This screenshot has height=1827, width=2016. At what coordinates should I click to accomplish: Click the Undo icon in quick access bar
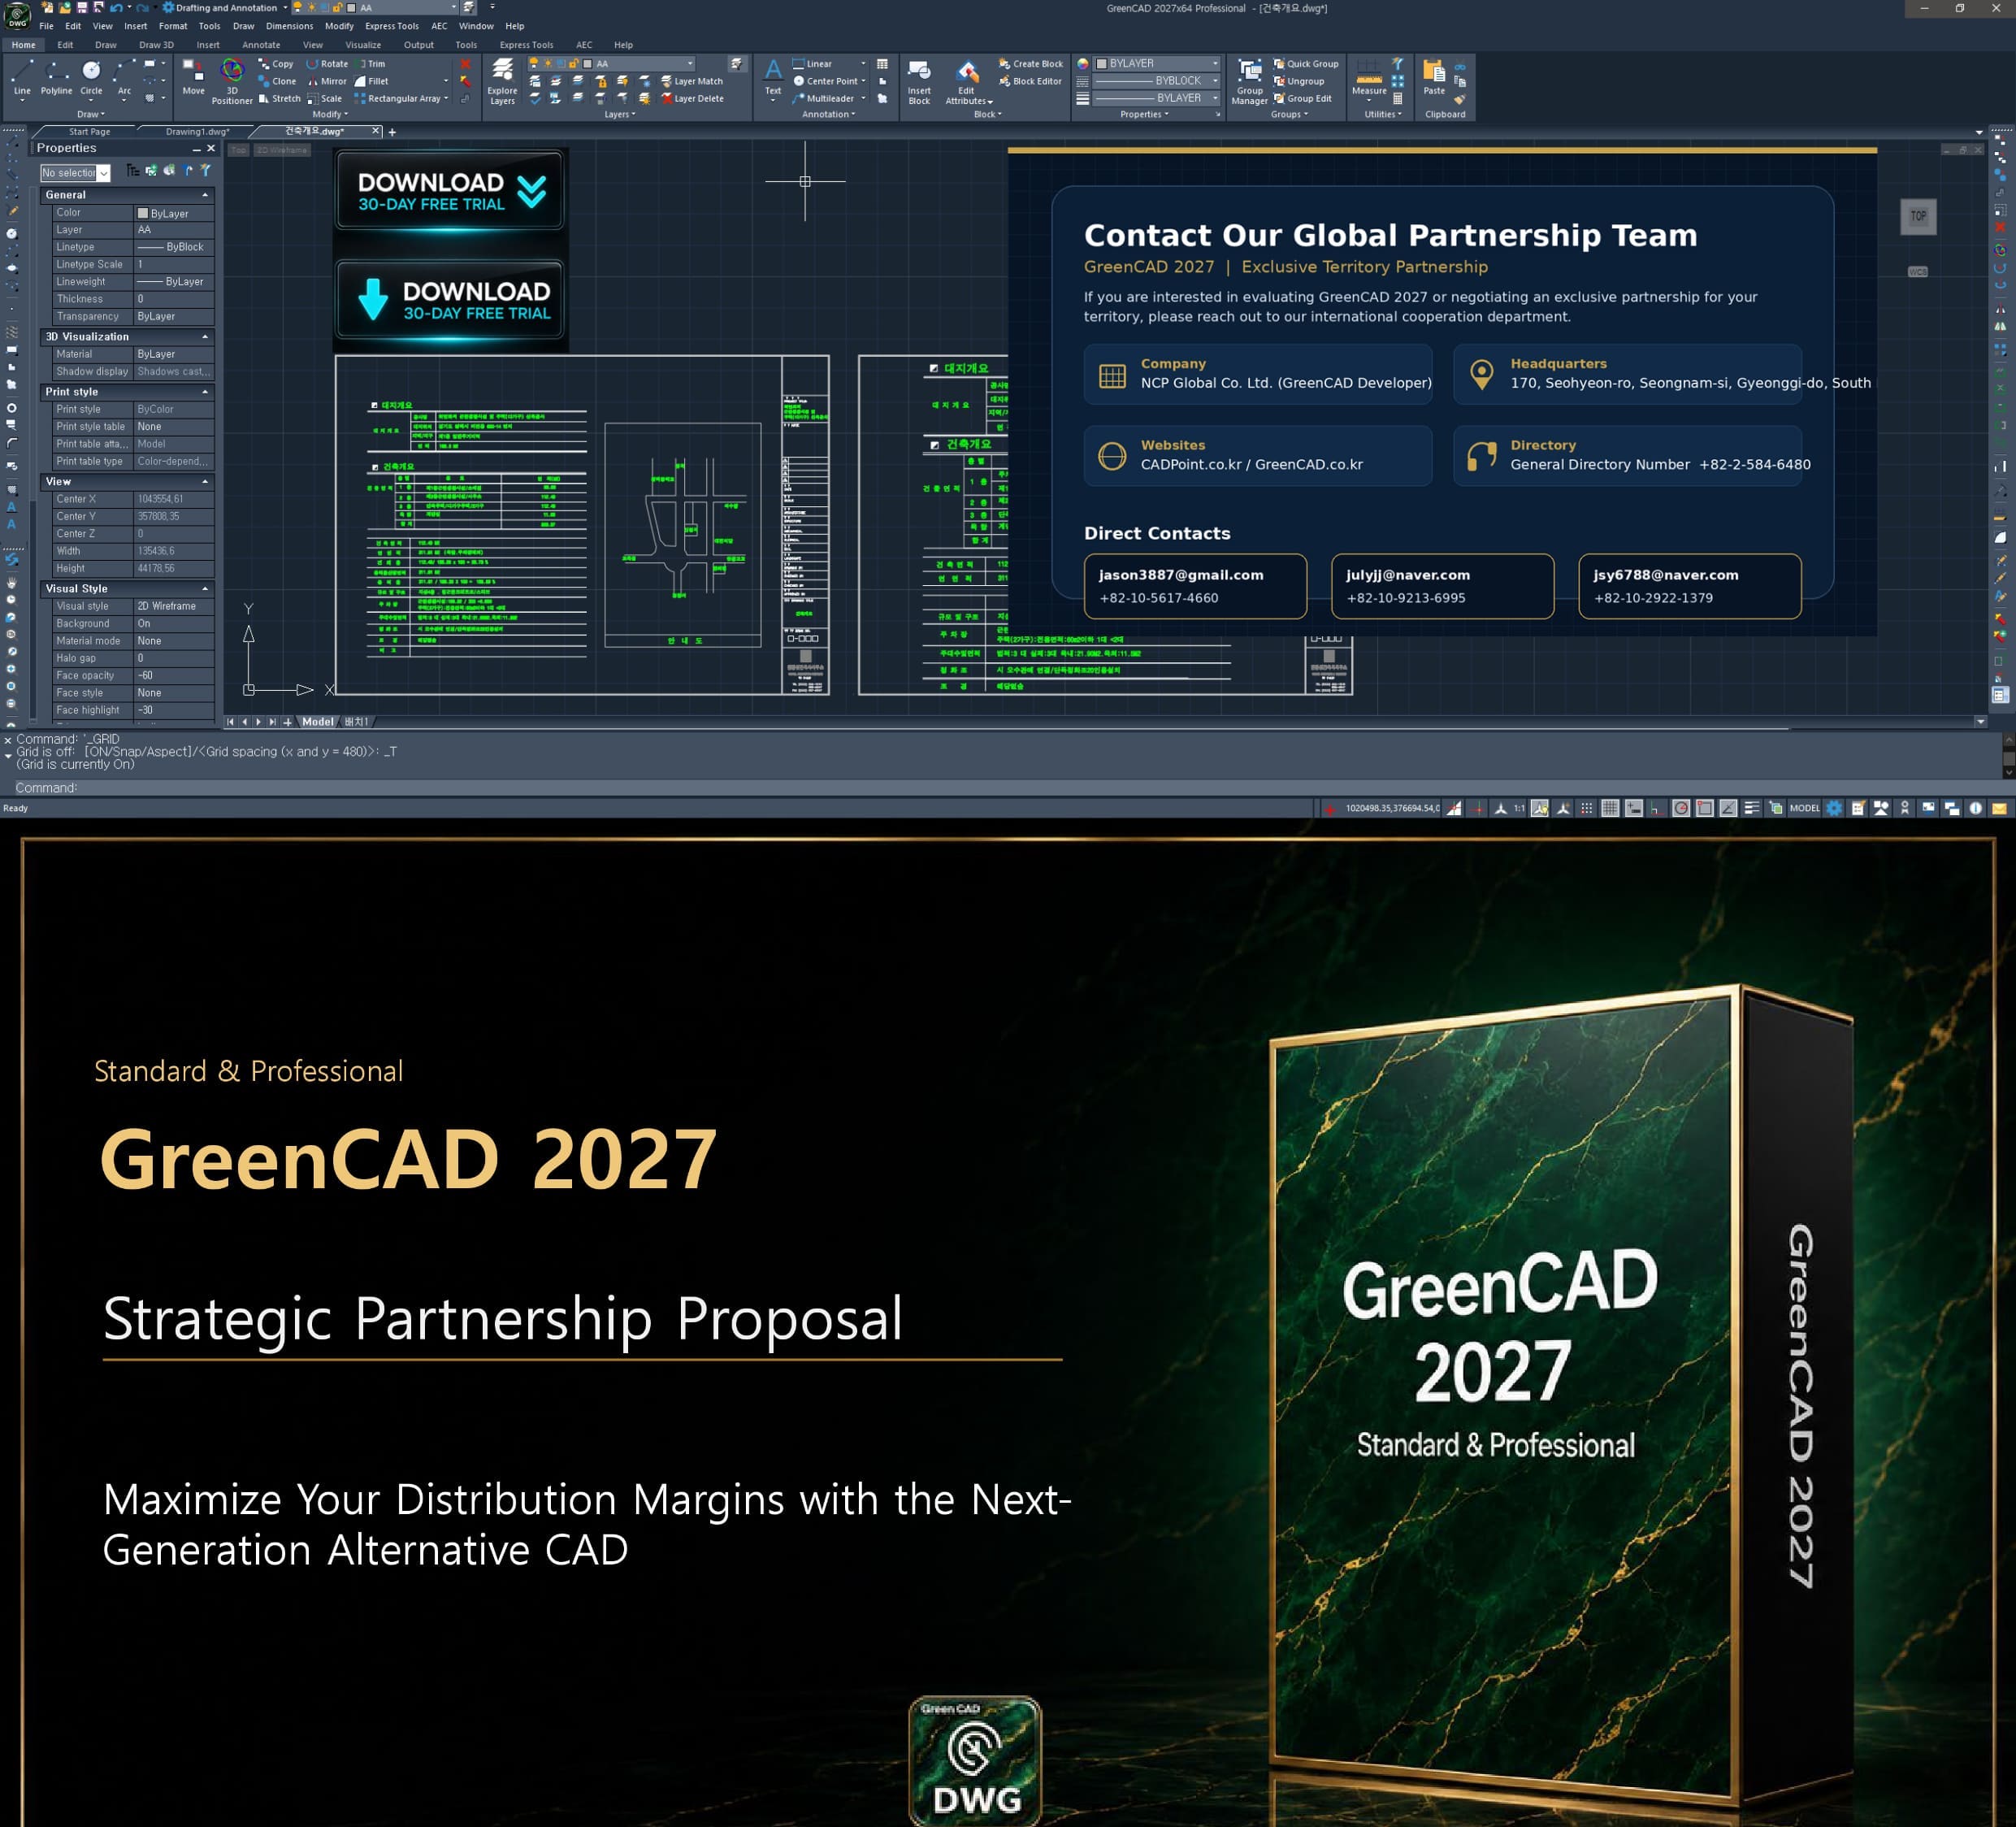pos(116,7)
